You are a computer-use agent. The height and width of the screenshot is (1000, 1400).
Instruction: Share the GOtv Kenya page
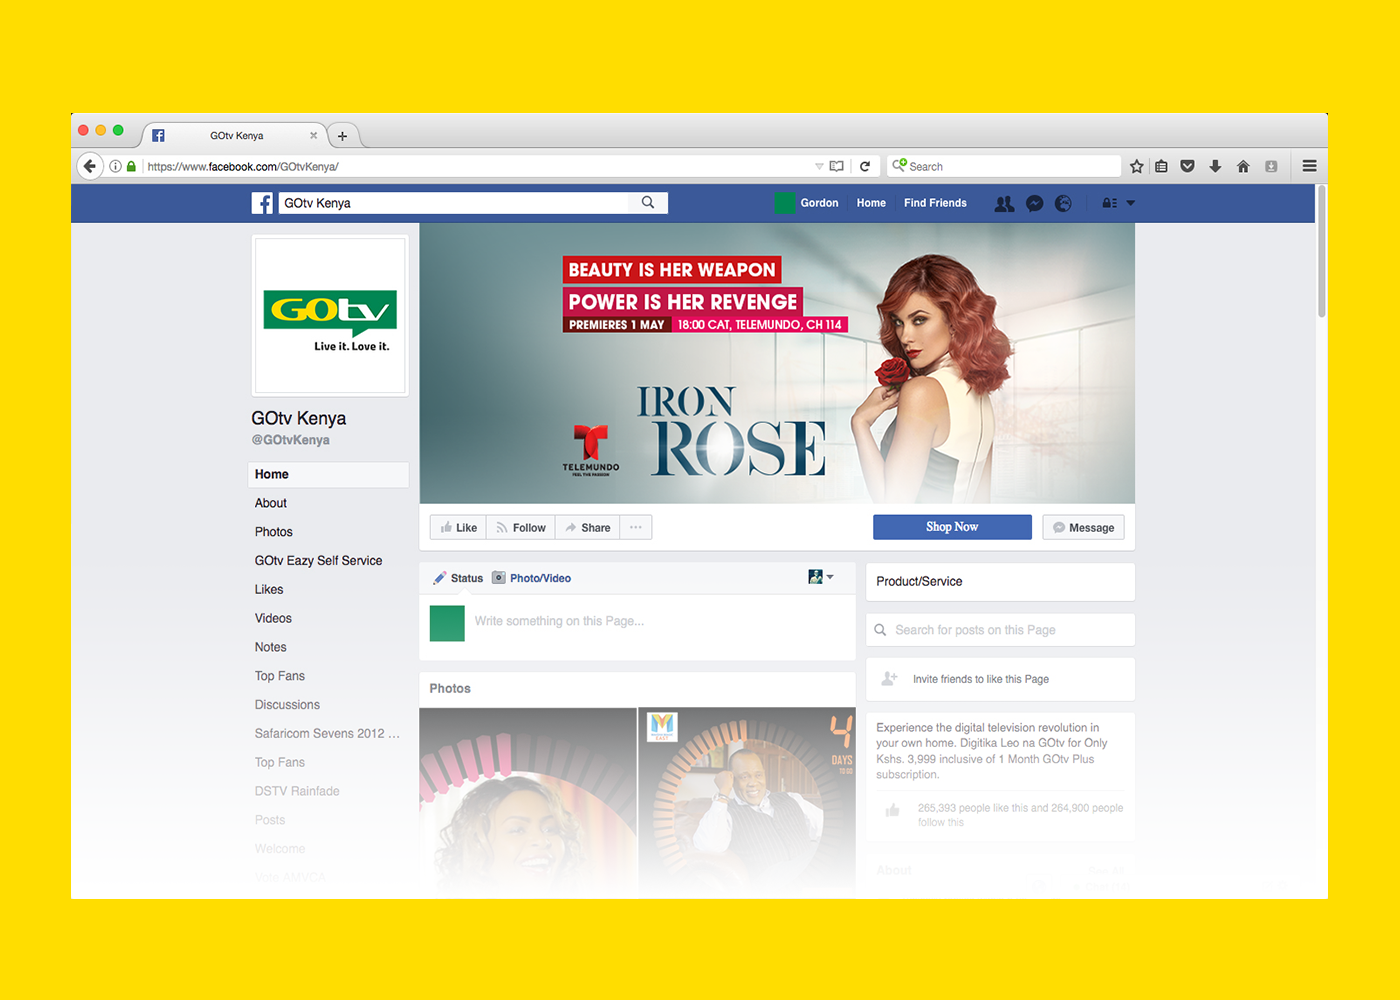588,527
